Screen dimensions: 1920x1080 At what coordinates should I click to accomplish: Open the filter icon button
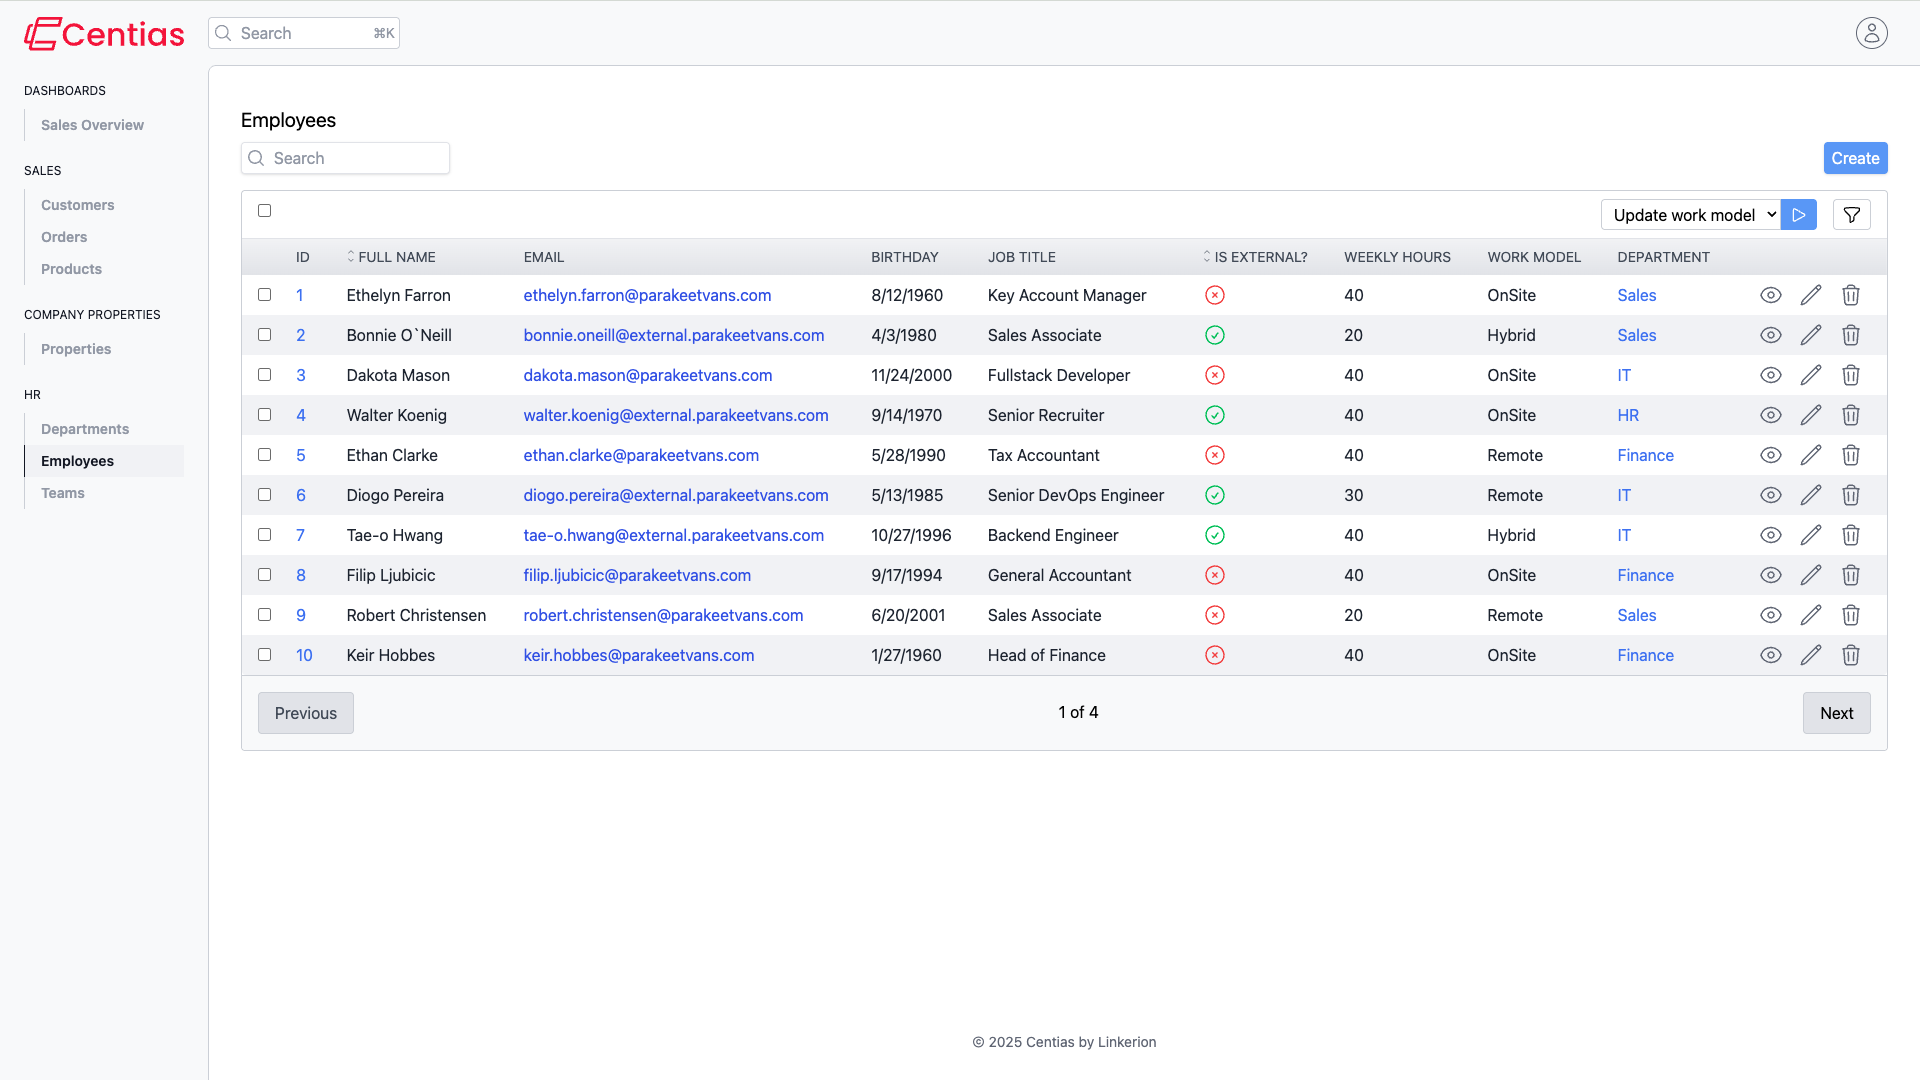1851,215
